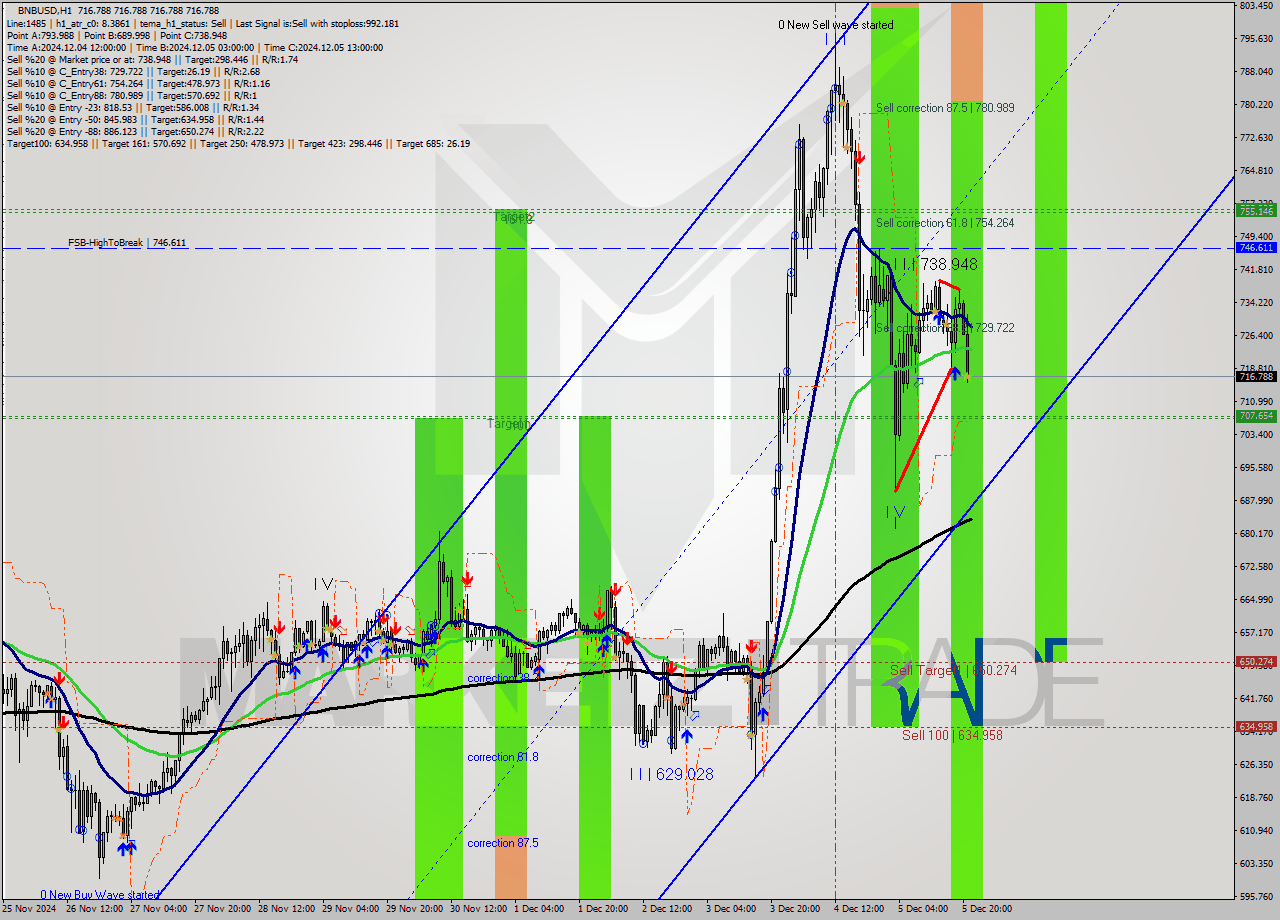The width and height of the screenshot is (1280, 920).
Task: Select the current price 716.788 axis tag
Action: (1256, 376)
